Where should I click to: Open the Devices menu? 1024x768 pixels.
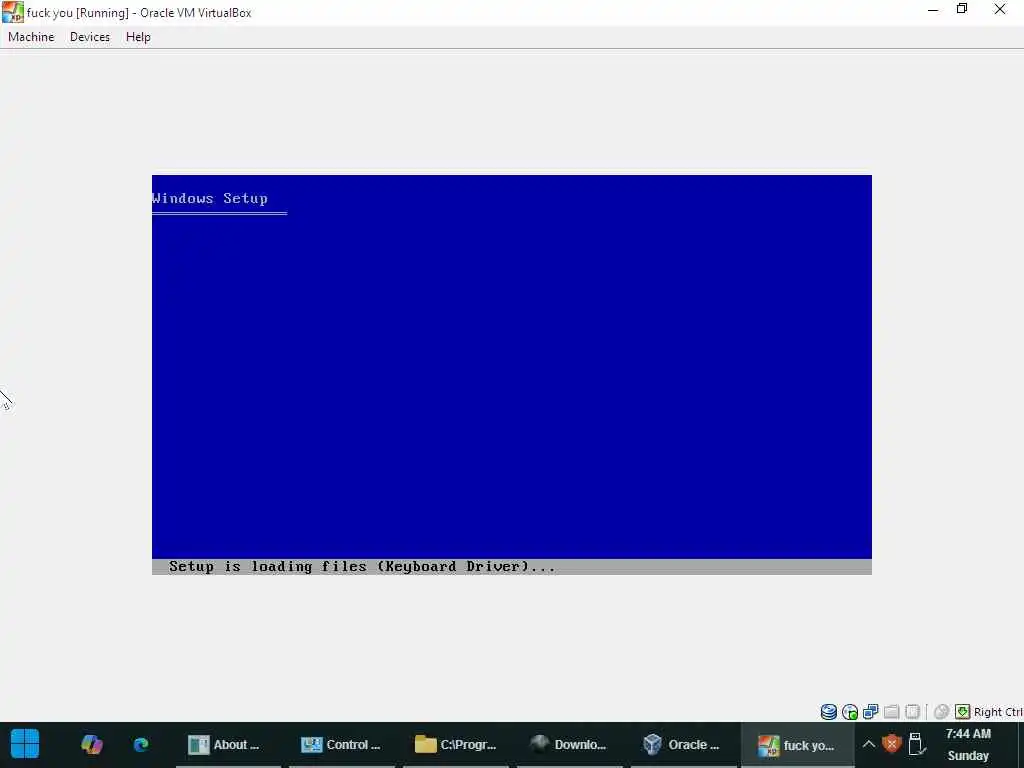coord(90,37)
